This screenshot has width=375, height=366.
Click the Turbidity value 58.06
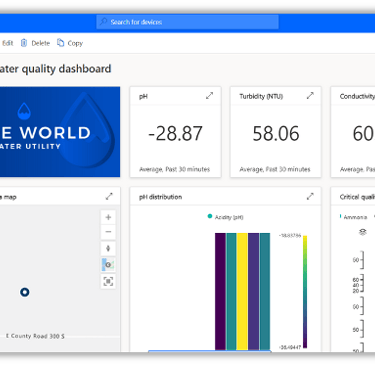pos(276,133)
